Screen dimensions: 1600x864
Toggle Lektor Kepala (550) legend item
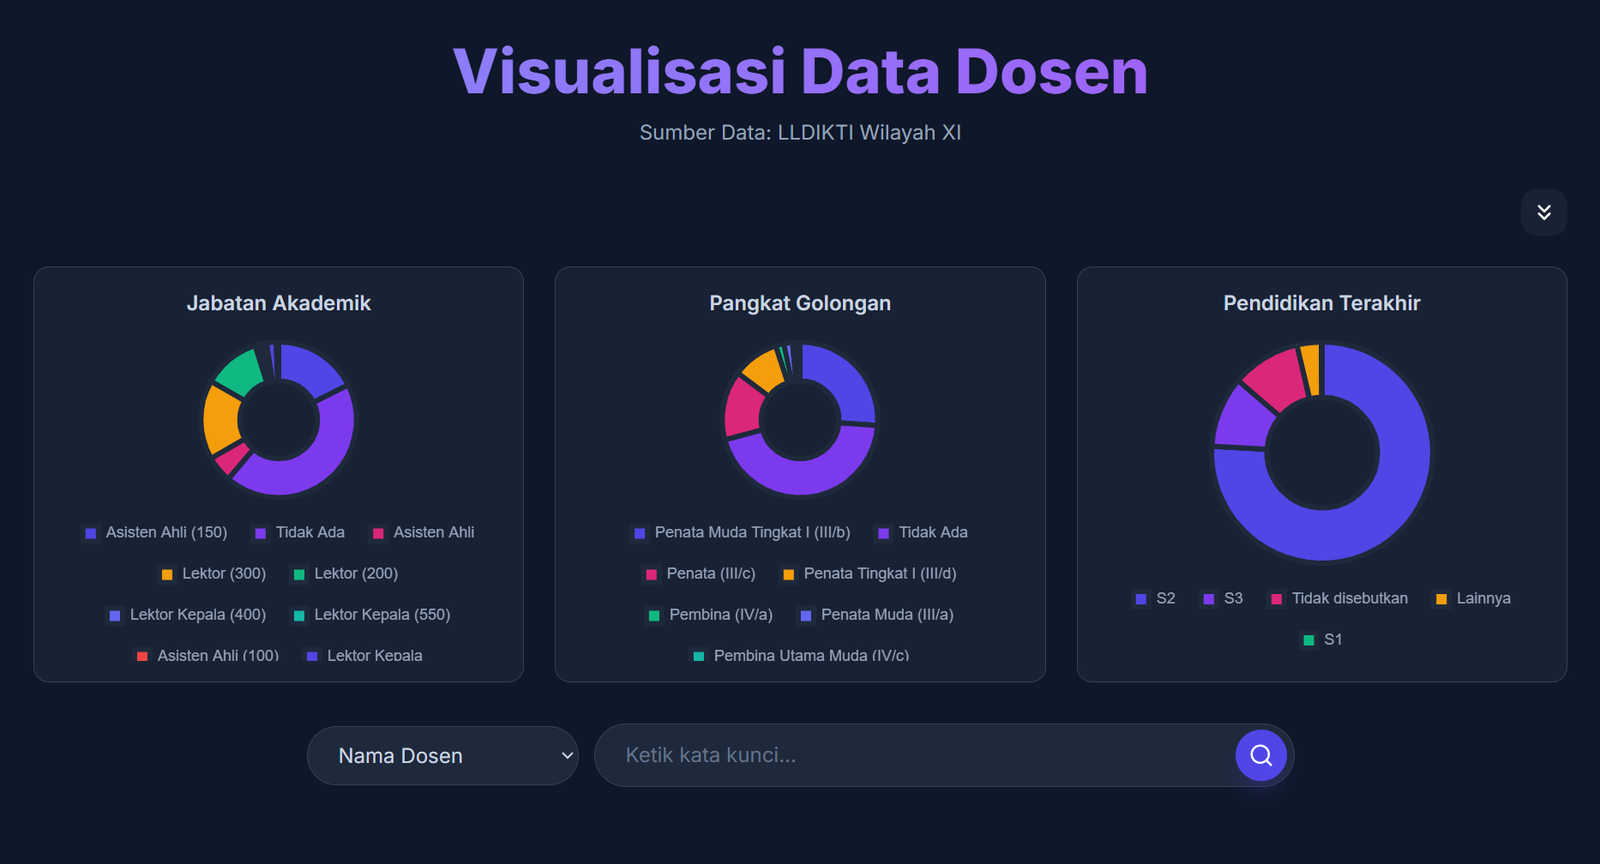[x=371, y=614]
